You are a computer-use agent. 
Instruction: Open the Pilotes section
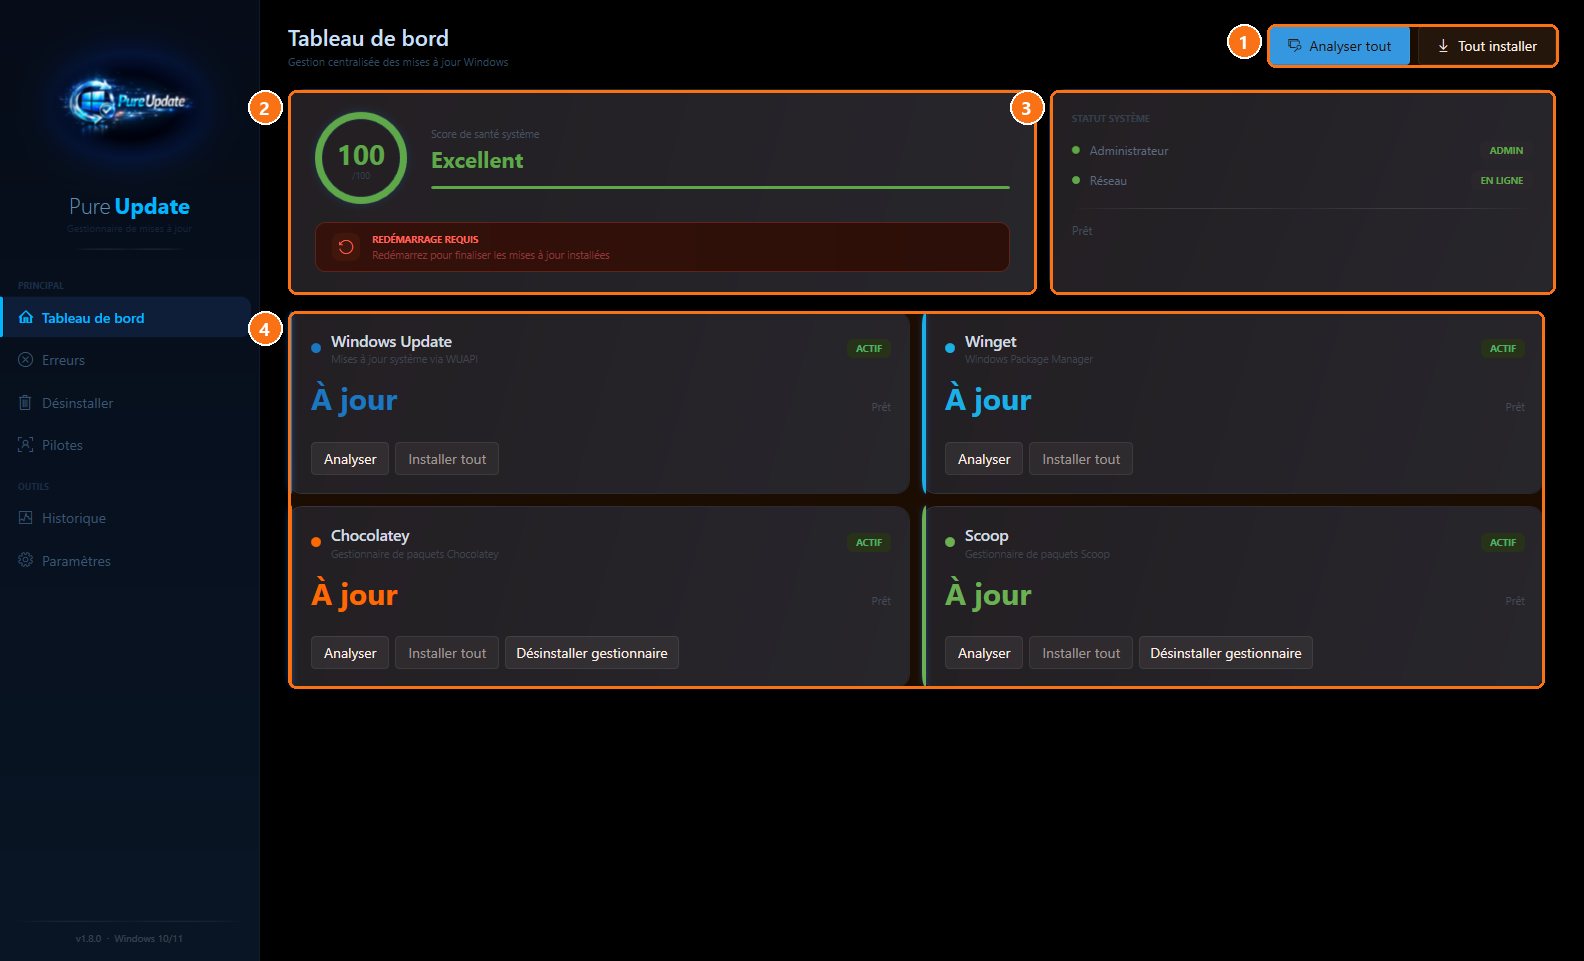[125, 445]
